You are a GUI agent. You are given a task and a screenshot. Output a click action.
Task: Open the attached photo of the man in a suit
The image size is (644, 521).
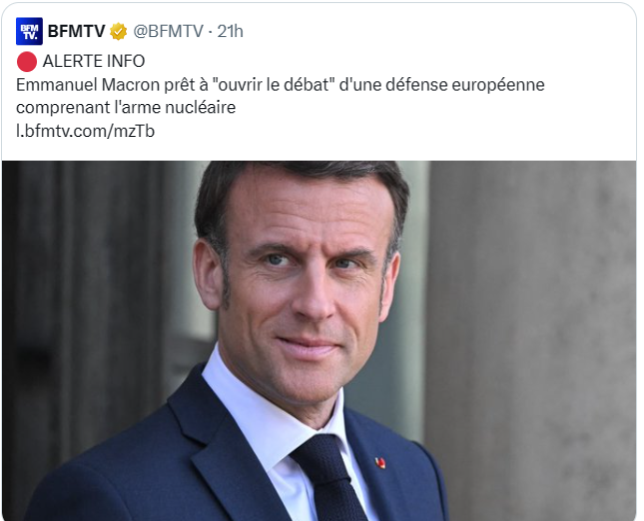[x=319, y=341]
